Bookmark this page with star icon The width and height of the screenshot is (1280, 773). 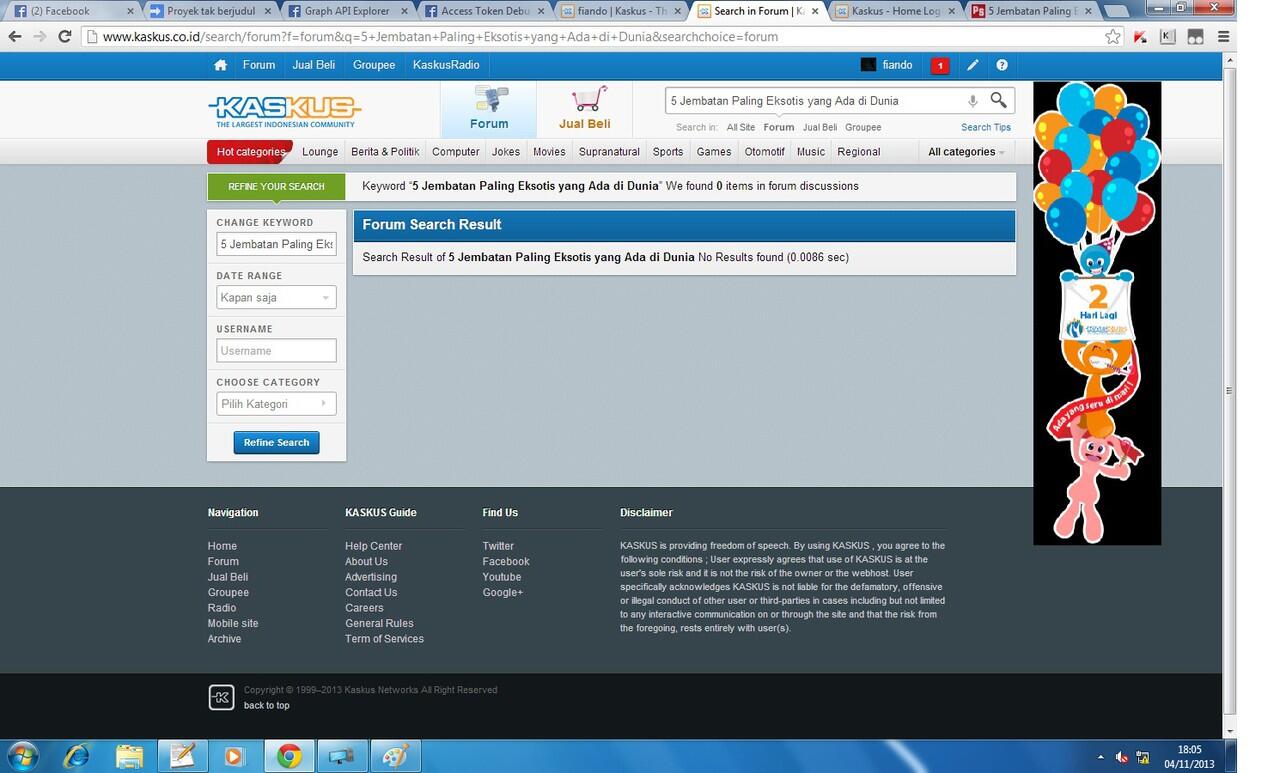coord(1113,36)
